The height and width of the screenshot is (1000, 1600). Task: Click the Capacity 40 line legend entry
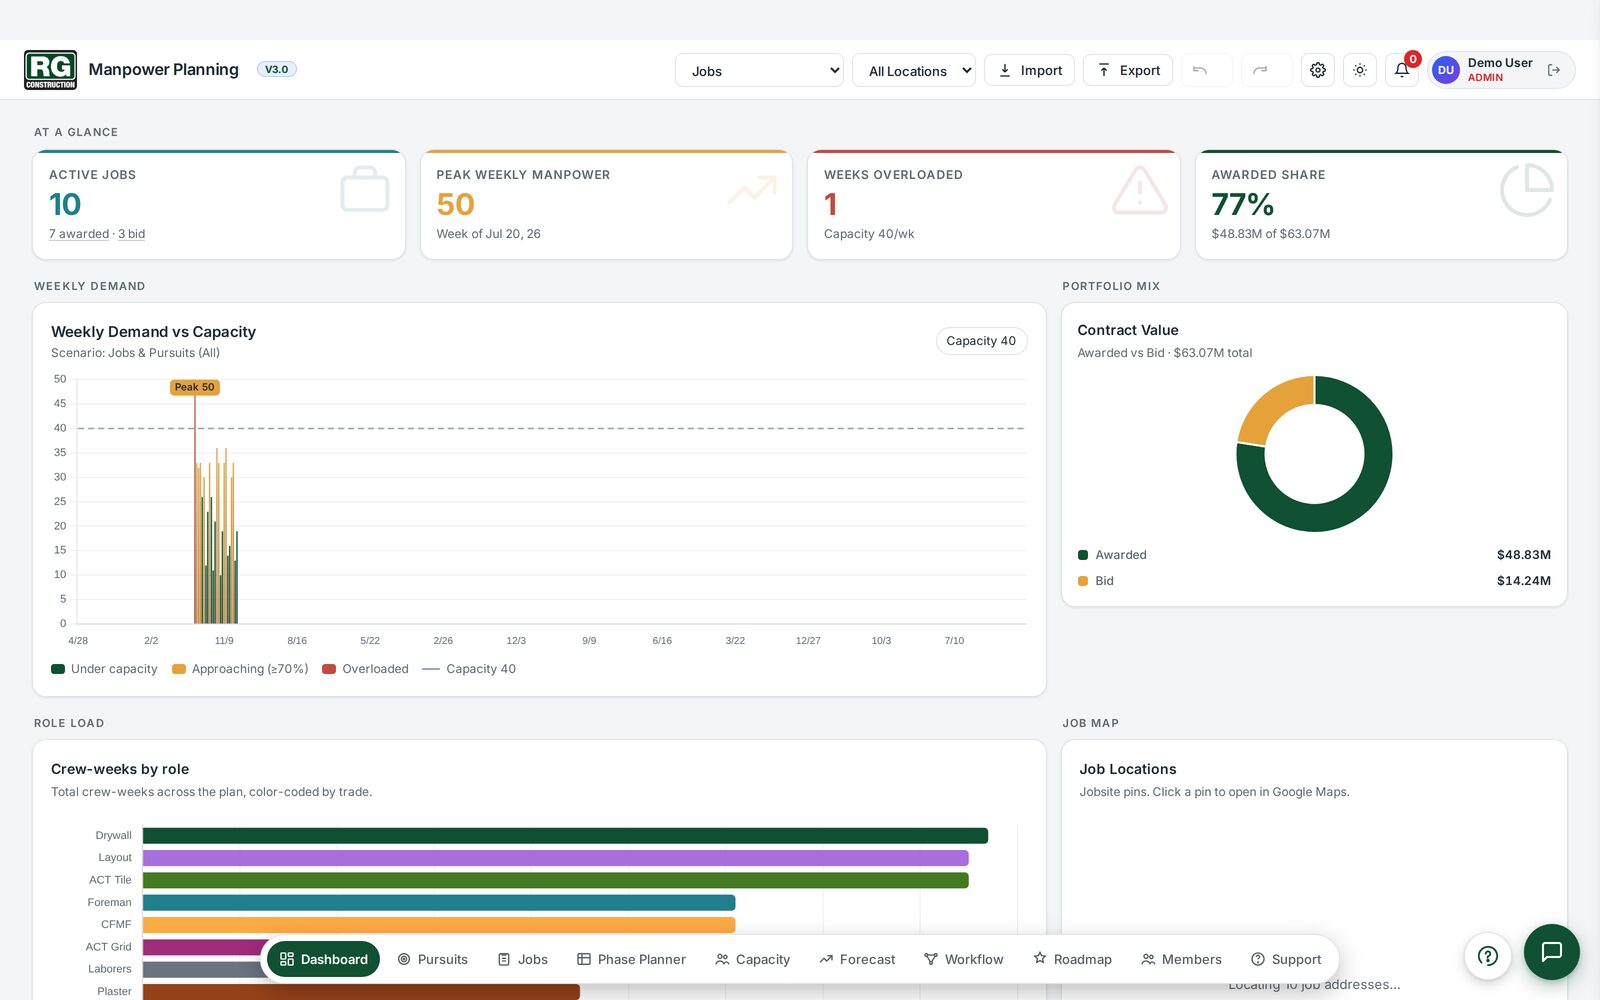[469, 669]
